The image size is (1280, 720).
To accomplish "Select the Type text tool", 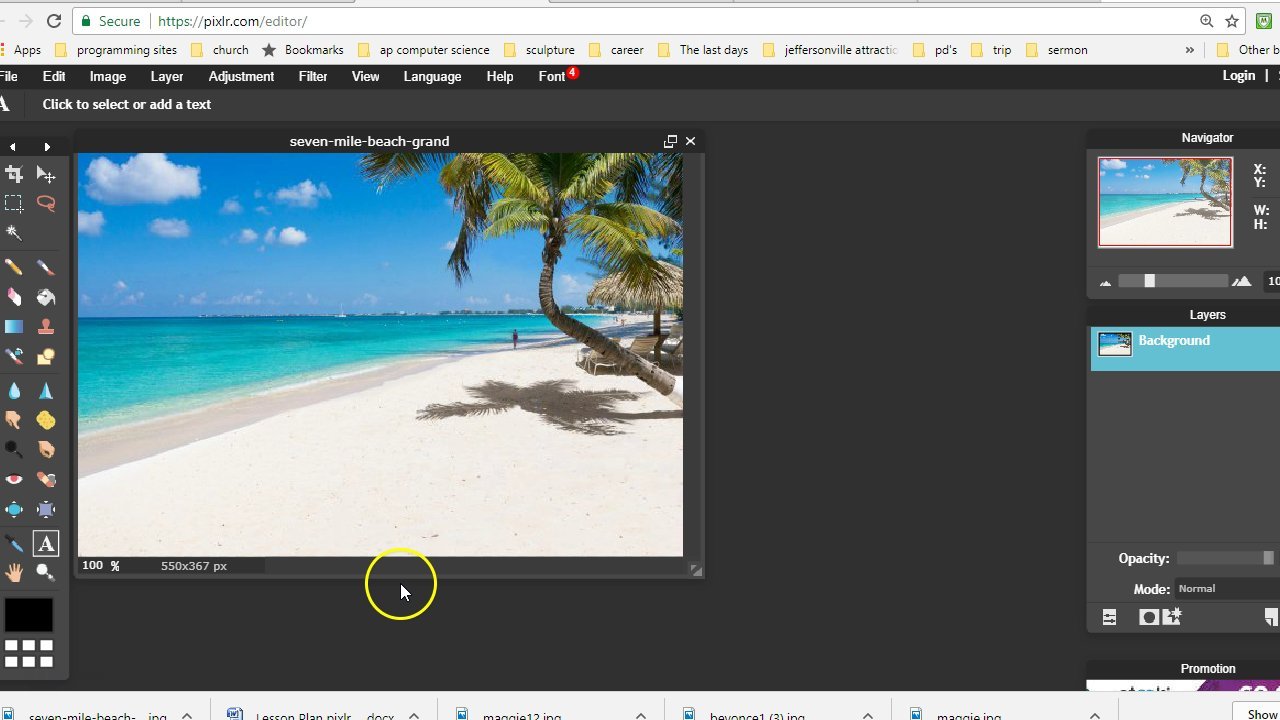I will coord(46,544).
